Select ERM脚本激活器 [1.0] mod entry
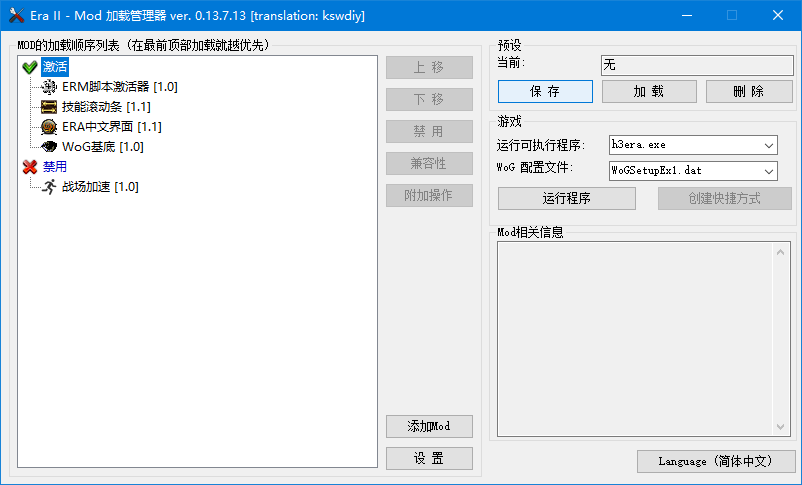 pyautogui.click(x=120, y=87)
